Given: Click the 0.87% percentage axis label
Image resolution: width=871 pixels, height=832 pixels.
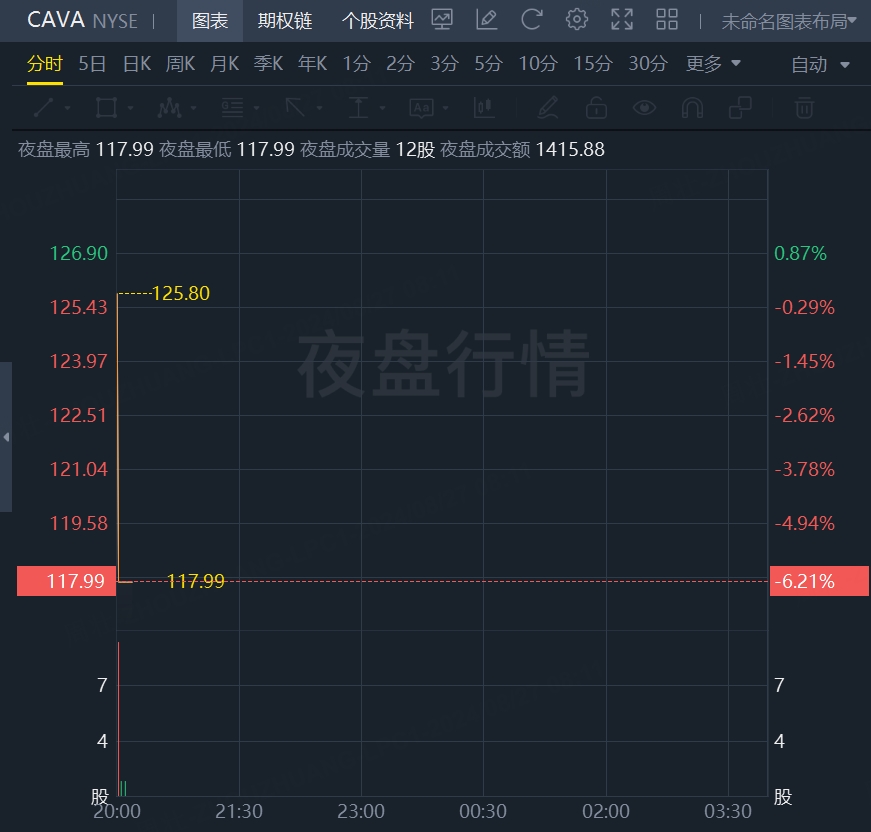Looking at the screenshot, I should [800, 253].
